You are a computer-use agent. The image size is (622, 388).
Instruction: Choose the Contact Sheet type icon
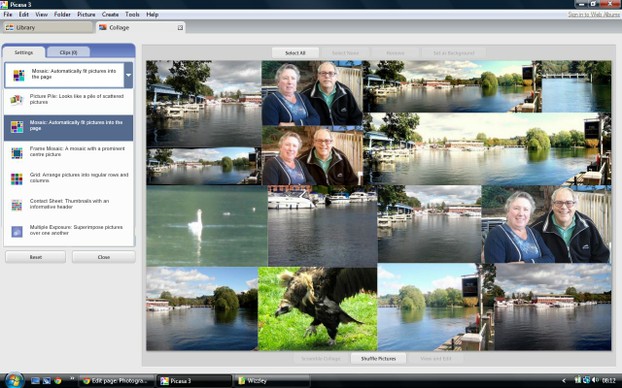(17, 205)
